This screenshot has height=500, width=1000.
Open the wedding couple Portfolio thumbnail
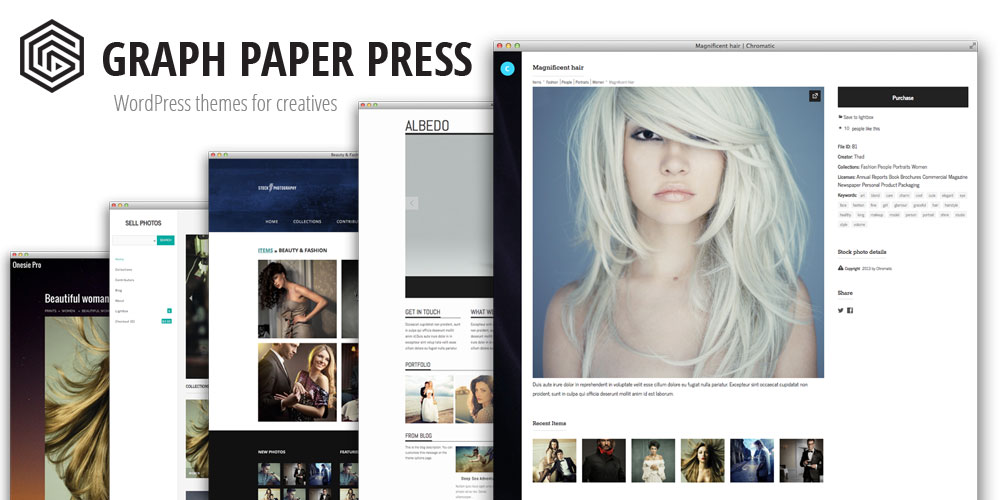coord(429,399)
